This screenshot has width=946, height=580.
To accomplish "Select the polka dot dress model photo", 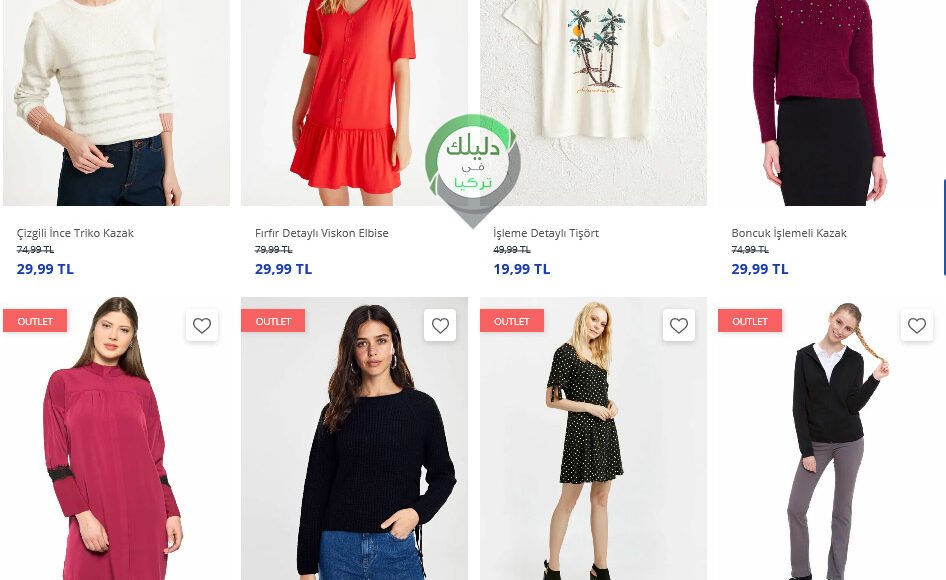I will tap(593, 439).
